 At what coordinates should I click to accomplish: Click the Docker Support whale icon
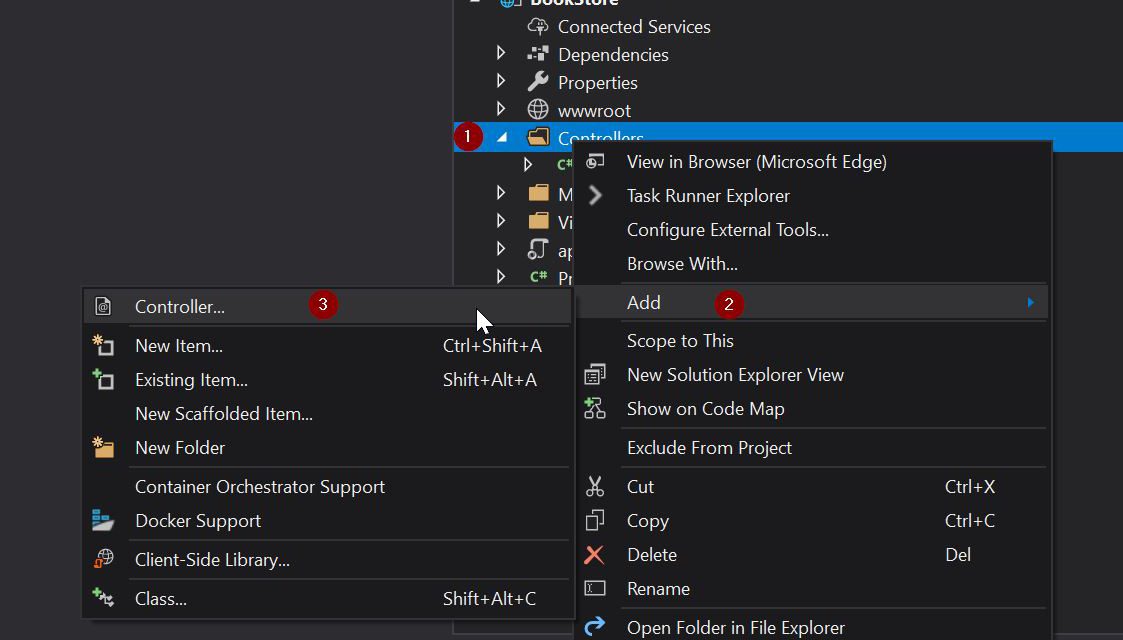[103, 521]
